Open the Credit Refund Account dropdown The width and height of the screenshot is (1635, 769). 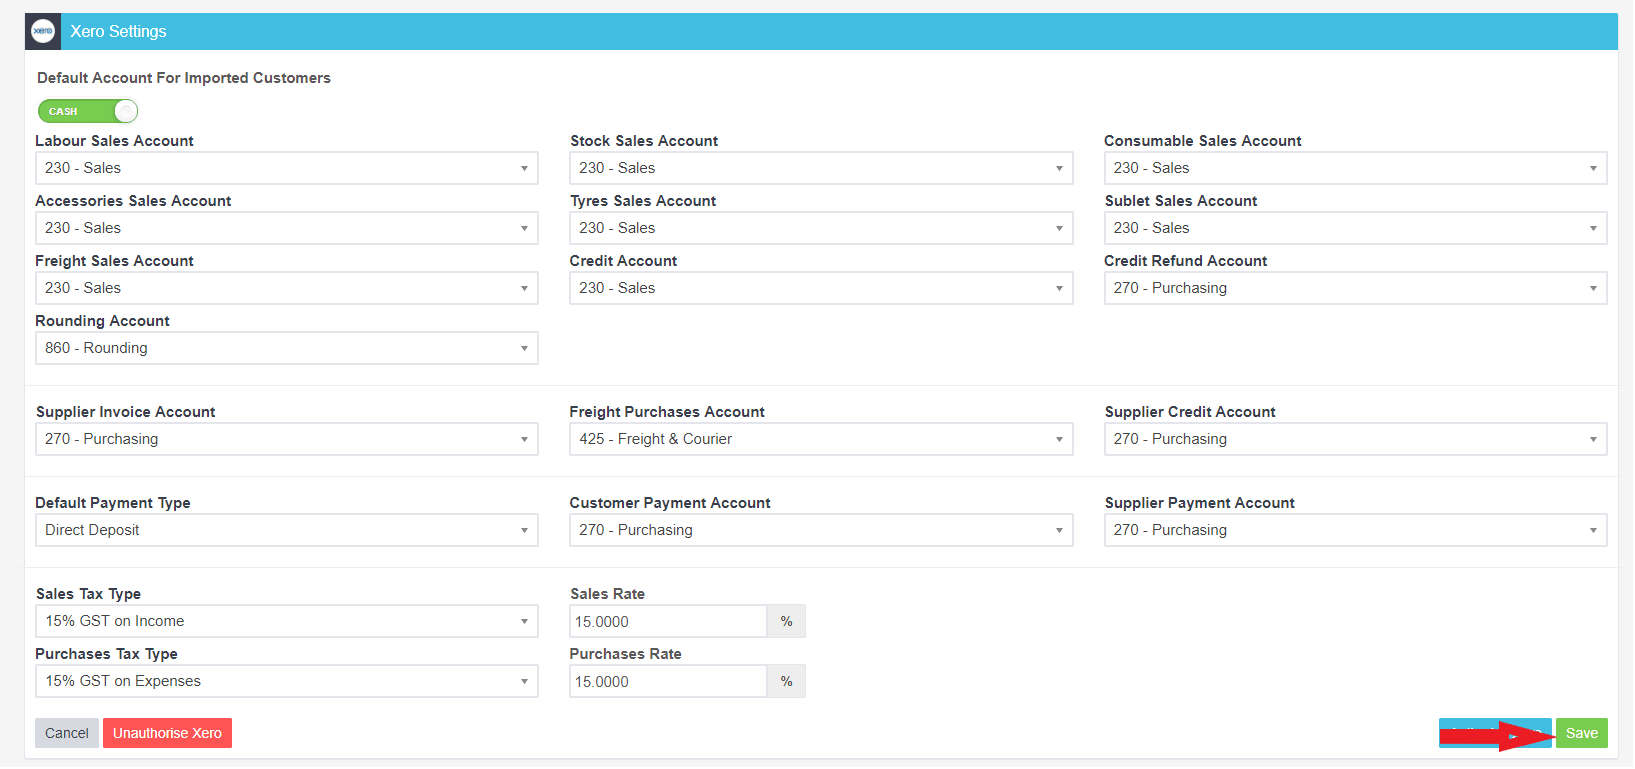(1355, 288)
